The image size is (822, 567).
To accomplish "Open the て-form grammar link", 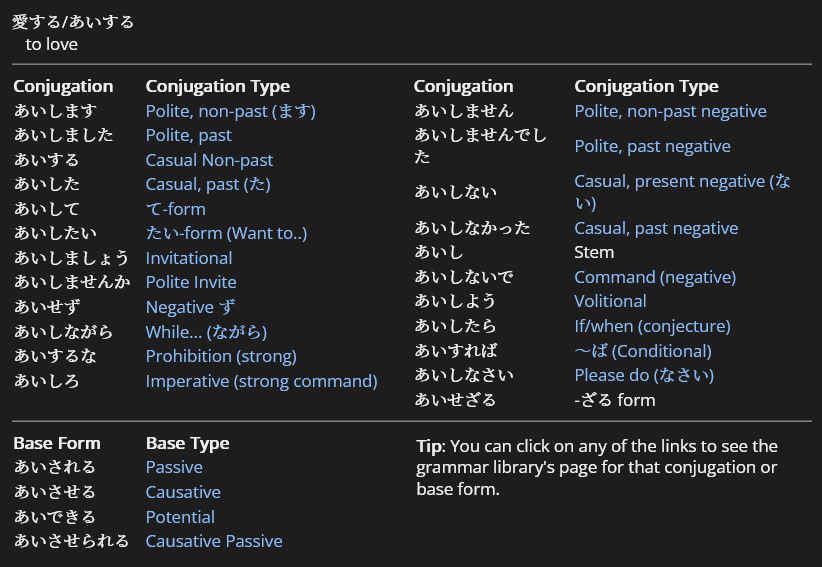I will tap(175, 209).
